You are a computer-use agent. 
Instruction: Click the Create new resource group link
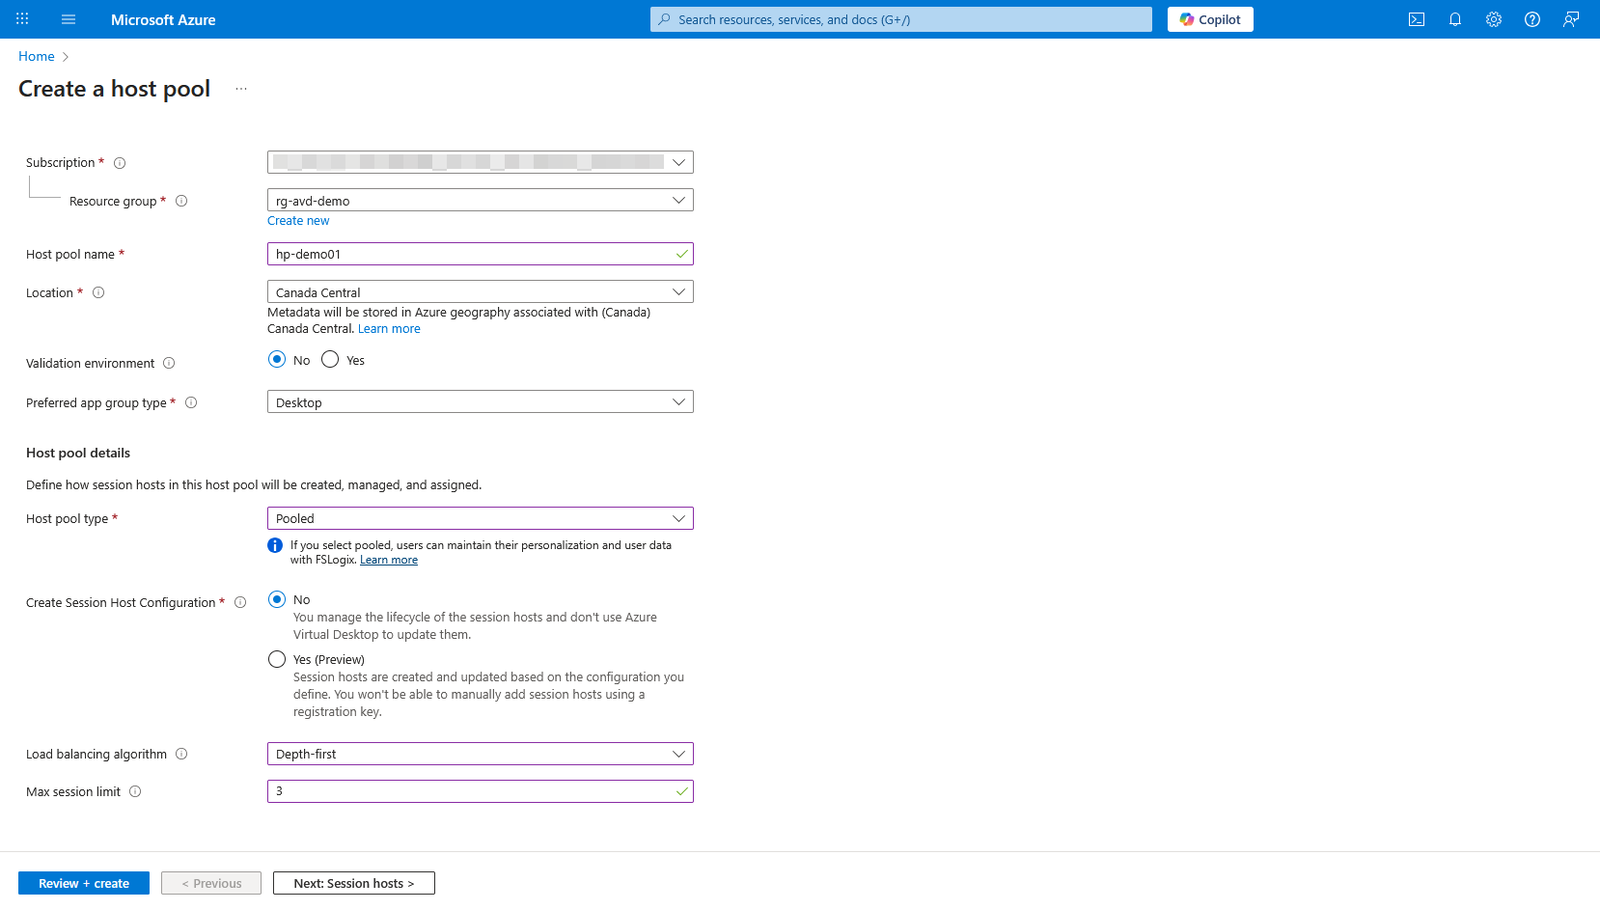[298, 221]
